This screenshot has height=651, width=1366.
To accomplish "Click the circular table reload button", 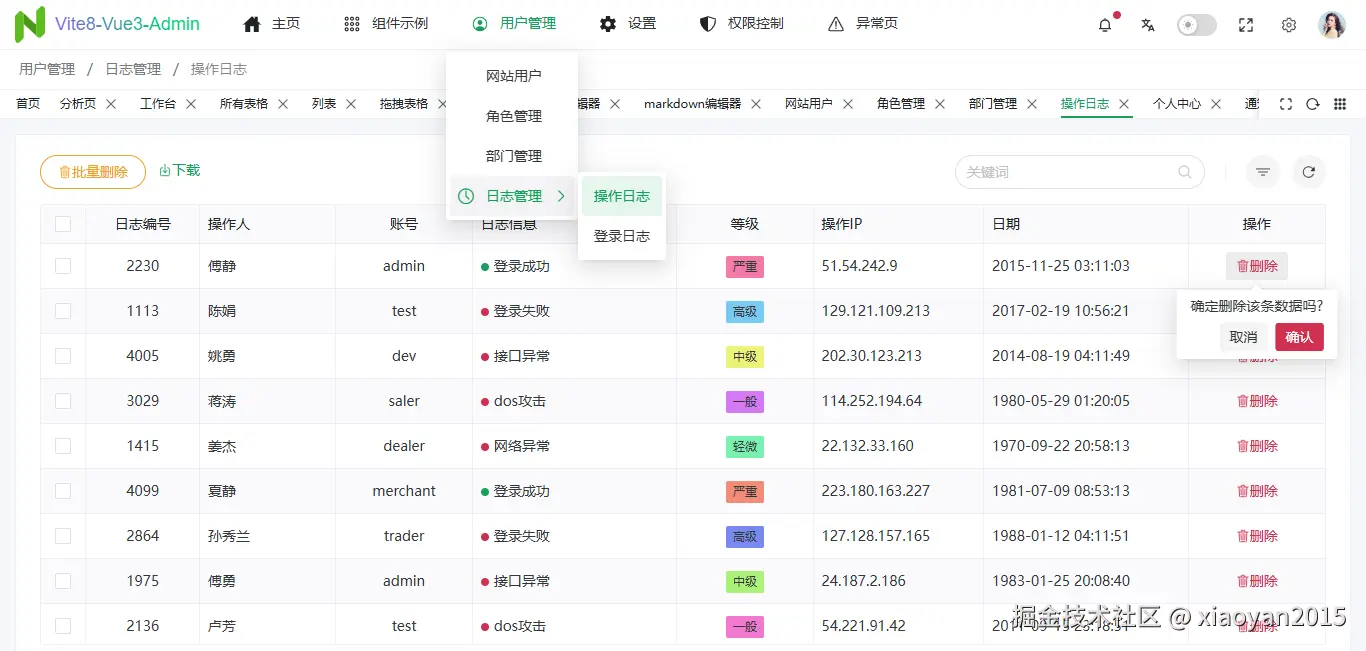I will point(1309,172).
